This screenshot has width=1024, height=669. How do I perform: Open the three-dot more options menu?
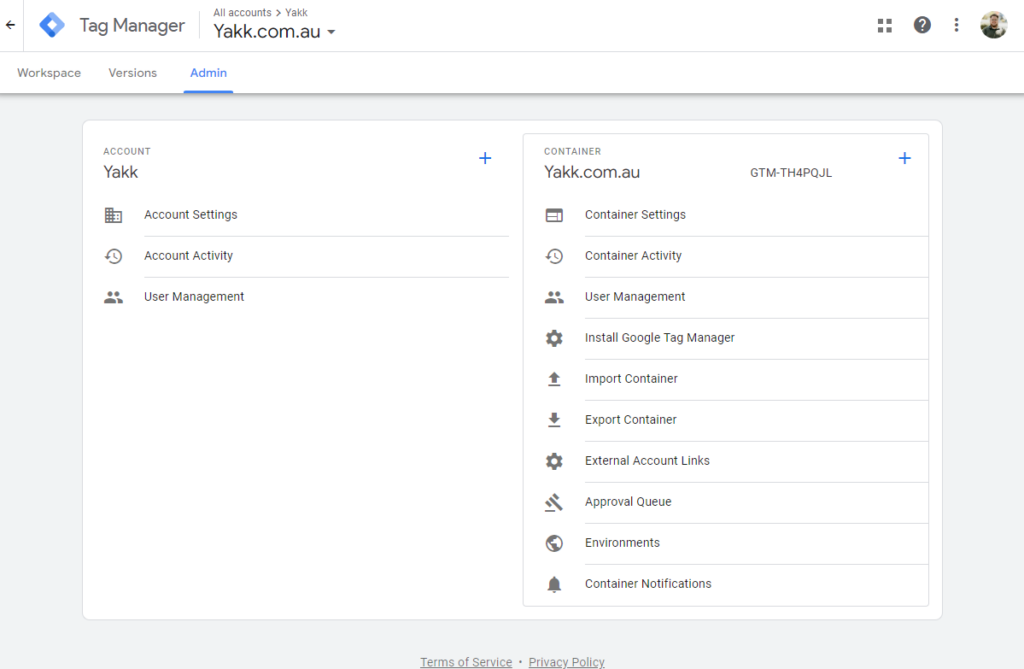pyautogui.click(x=957, y=26)
